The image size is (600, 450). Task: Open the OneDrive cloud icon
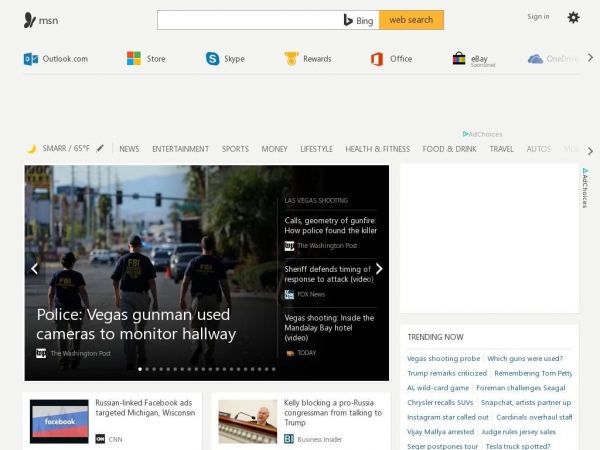(535, 59)
